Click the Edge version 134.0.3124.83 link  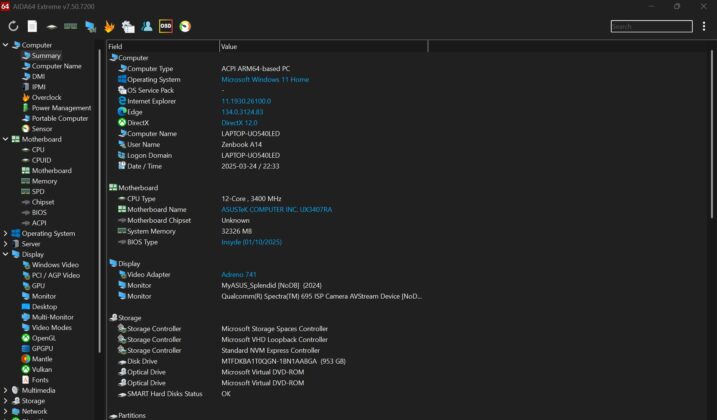click(x=242, y=112)
